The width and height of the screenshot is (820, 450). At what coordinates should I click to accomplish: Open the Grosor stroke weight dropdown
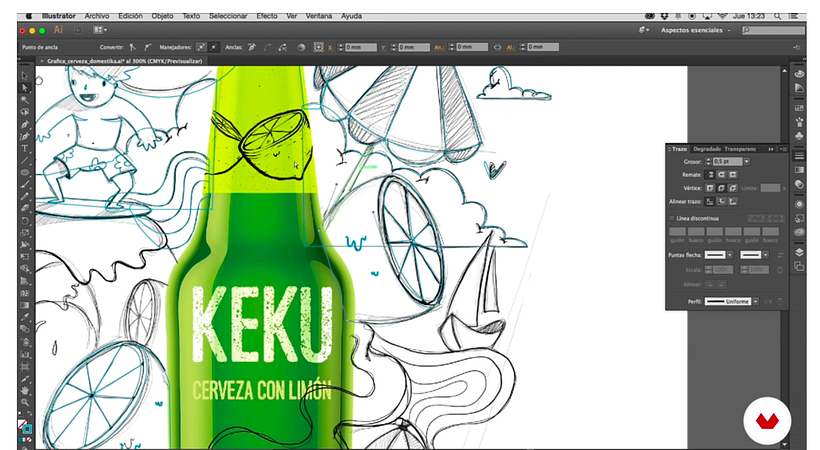click(747, 162)
